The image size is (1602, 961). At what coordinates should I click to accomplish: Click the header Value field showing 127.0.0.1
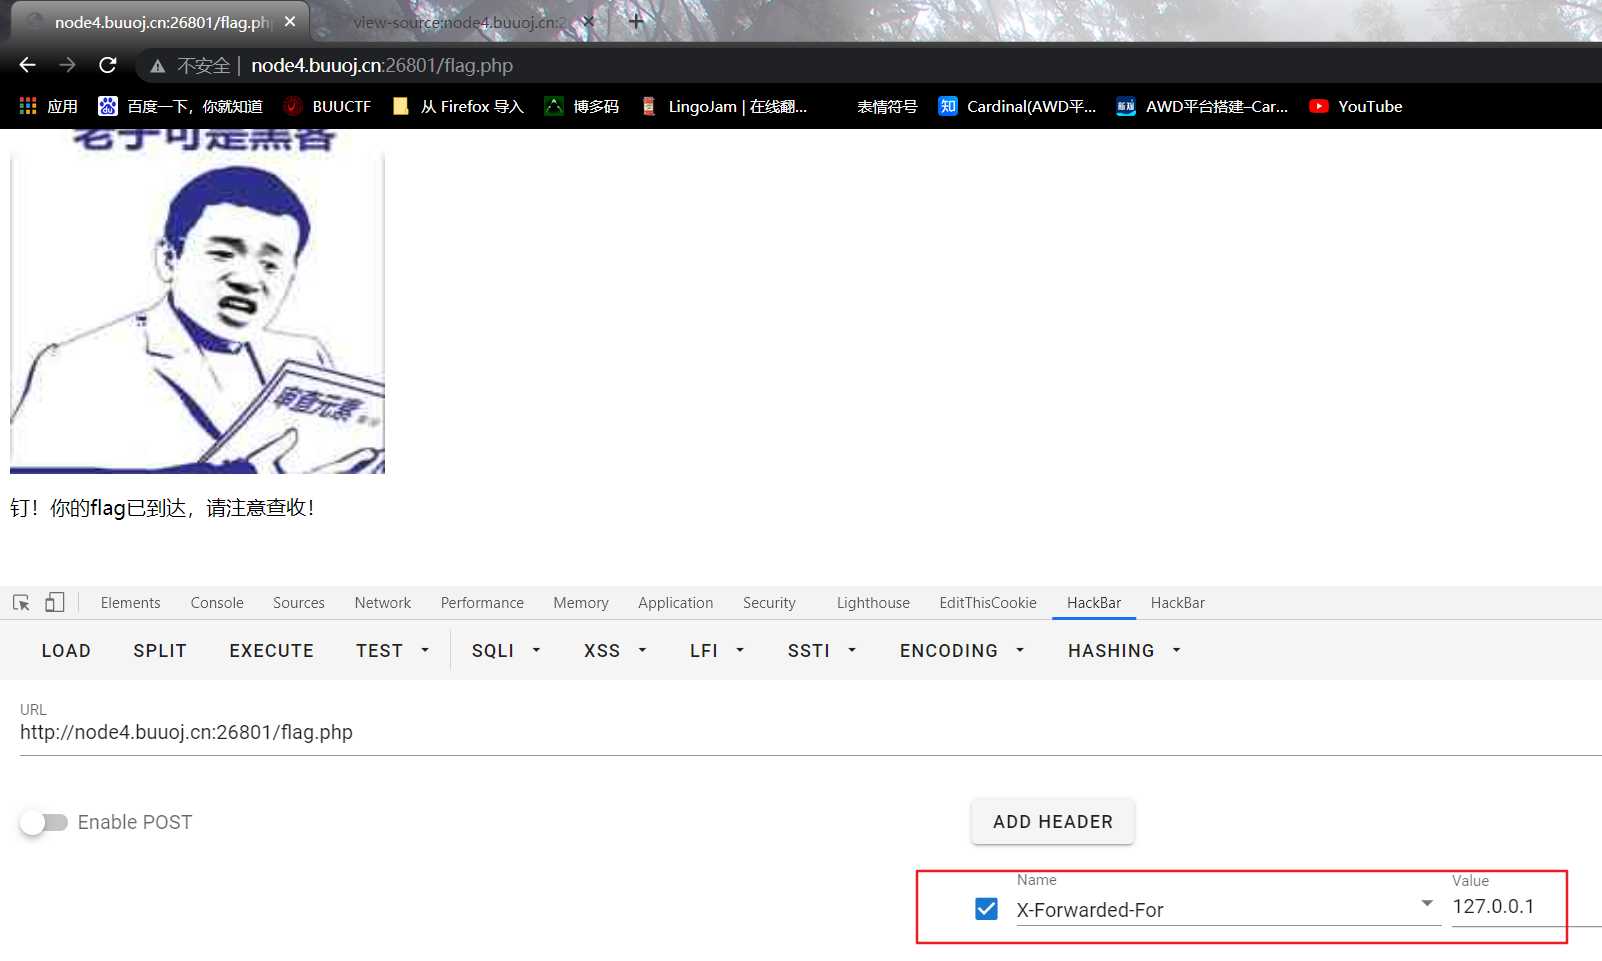click(1505, 907)
